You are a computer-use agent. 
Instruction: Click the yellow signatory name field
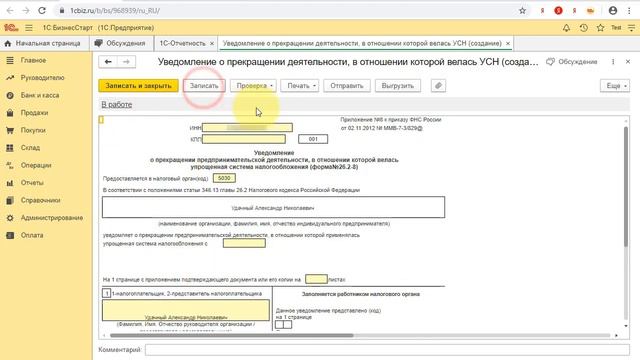pyautogui.click(x=186, y=310)
